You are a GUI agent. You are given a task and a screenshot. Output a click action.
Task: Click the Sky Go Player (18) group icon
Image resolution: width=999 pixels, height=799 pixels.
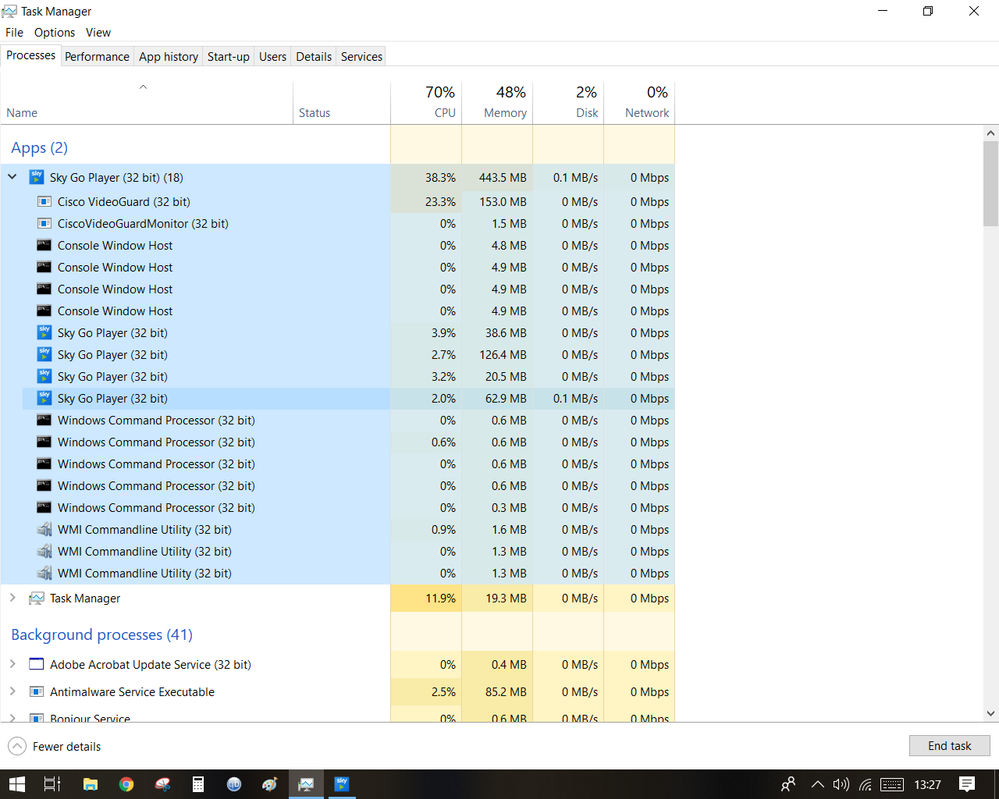pyautogui.click(x=36, y=177)
